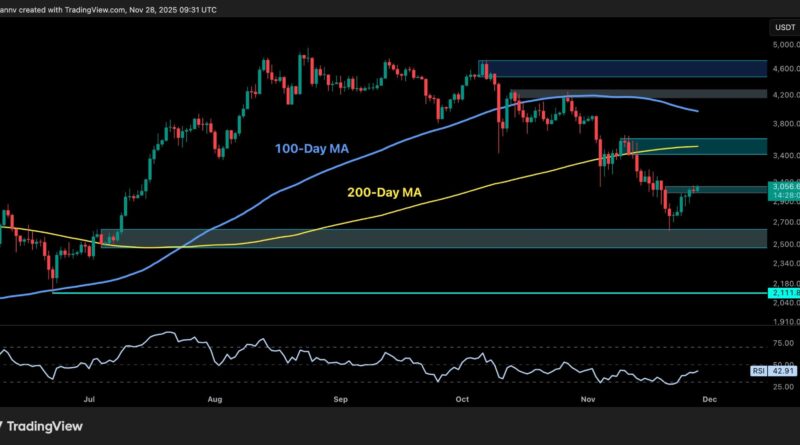Click the Nov label on time axis
800x445 pixels.
[x=586, y=398]
